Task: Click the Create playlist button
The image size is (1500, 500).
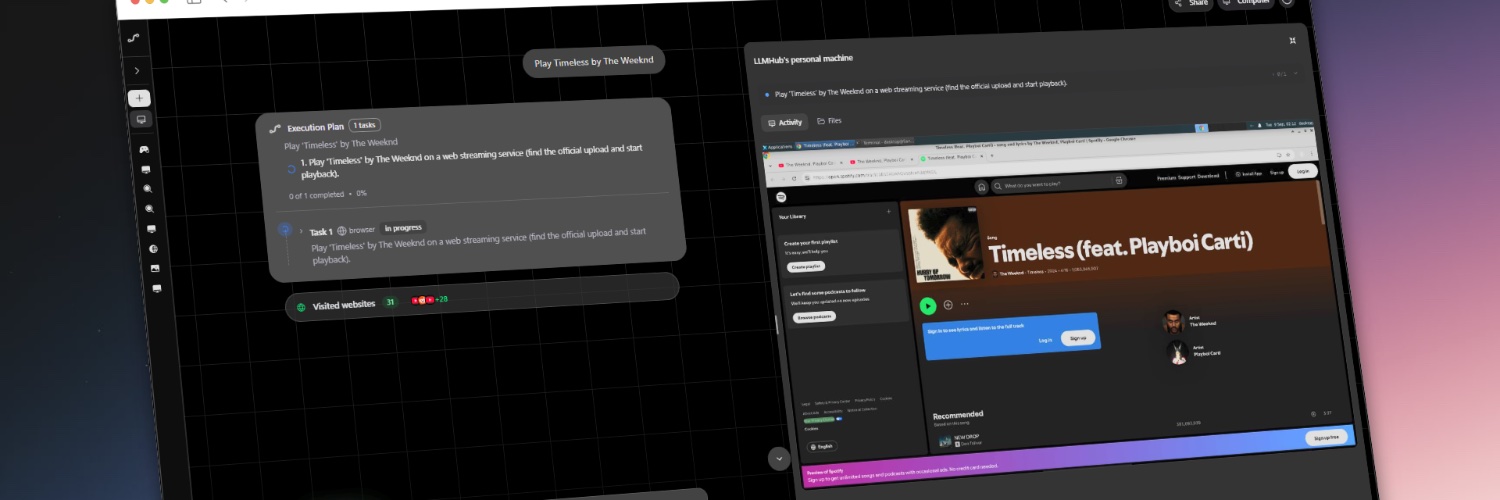Action: pos(806,267)
